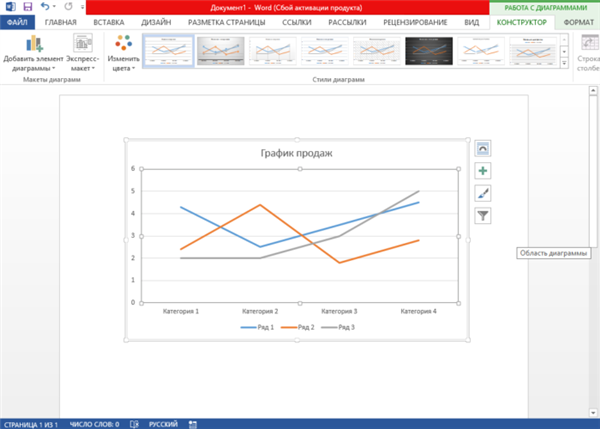
Task: Apply the fourth chart style thumbnail
Action: point(324,51)
